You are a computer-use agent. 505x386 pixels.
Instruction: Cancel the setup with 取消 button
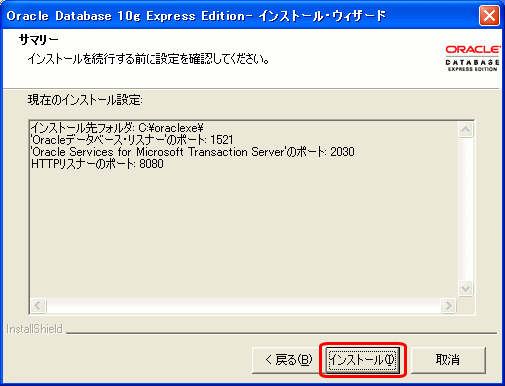click(448, 360)
